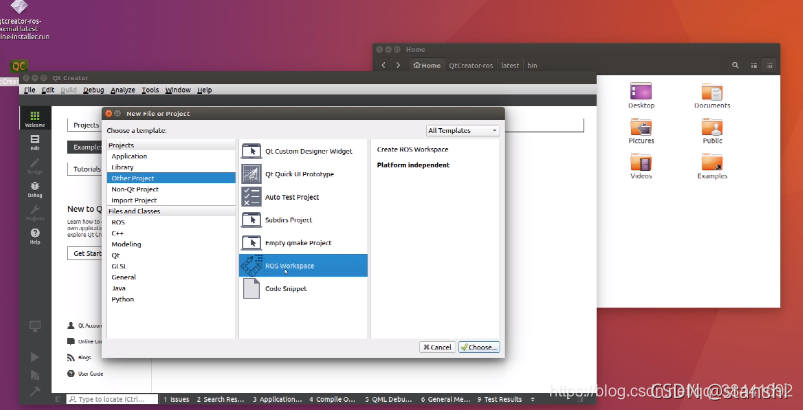Viewport: 803px width, 410px height.
Task: Open Help mode in Qt Creator sidebar
Action: pos(35,236)
